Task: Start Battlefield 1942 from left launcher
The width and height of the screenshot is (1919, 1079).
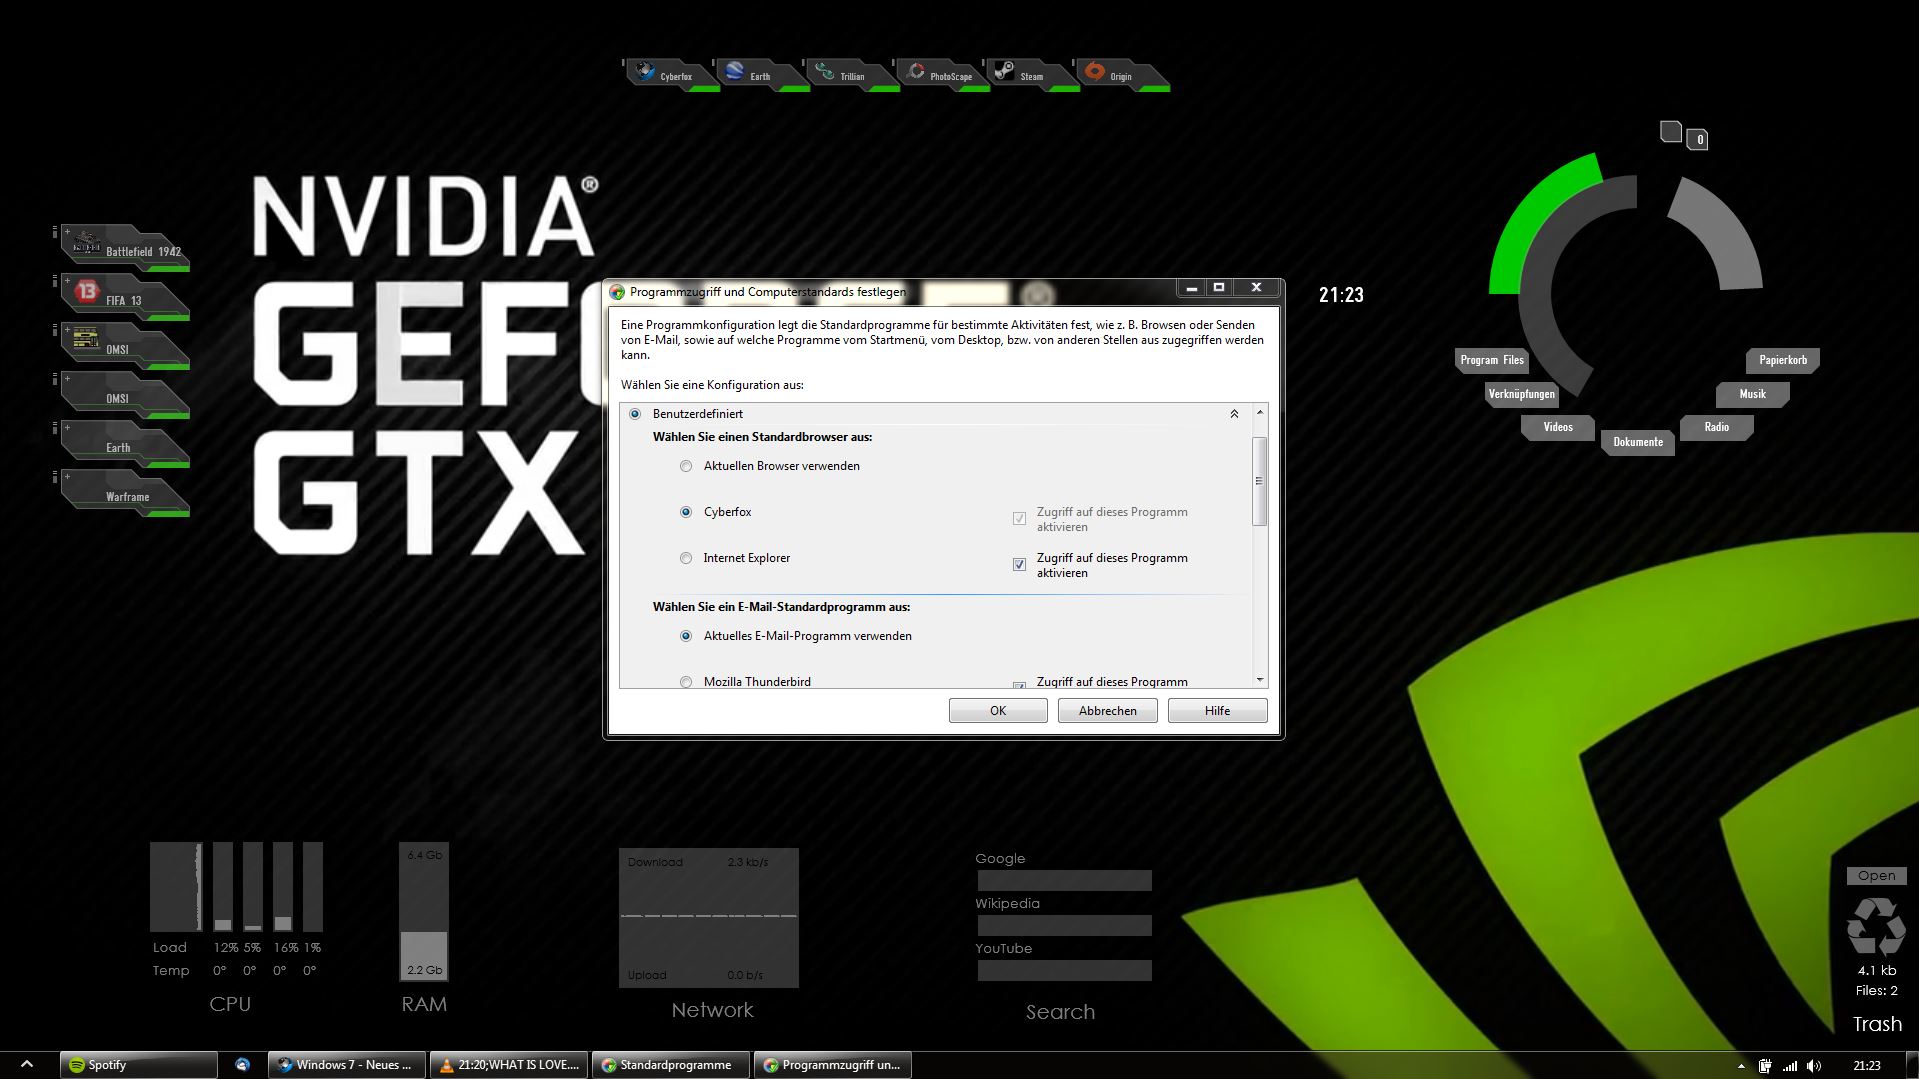Action: pos(125,248)
